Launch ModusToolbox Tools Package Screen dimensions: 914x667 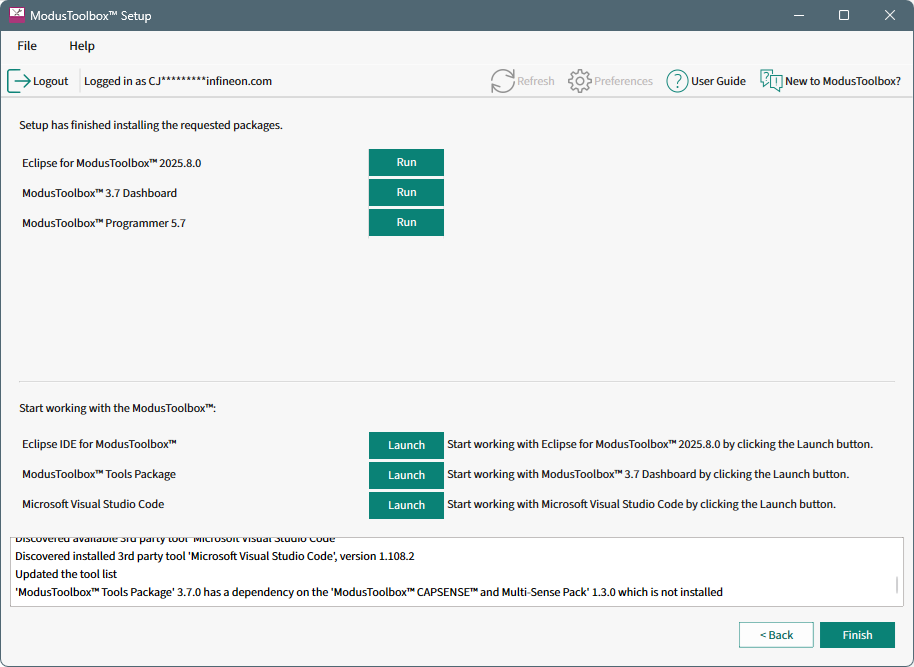pos(406,475)
